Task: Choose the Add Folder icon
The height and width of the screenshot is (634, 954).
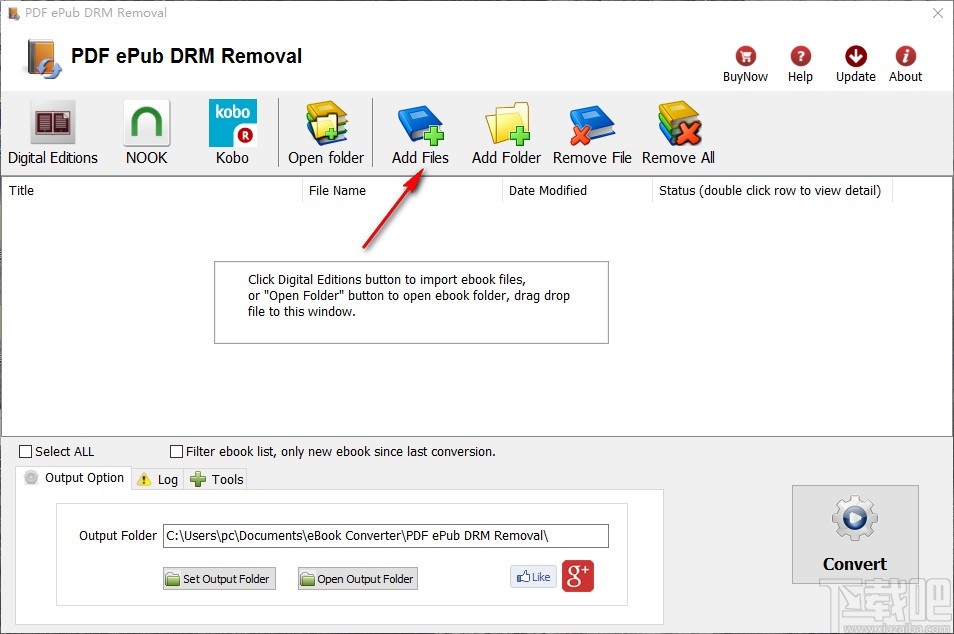Action: [506, 133]
